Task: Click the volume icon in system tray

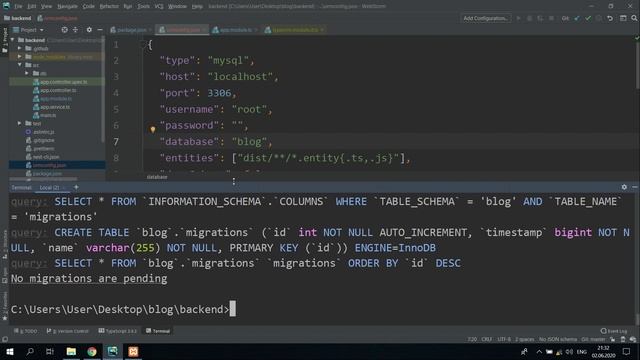Action: [x=569, y=351]
